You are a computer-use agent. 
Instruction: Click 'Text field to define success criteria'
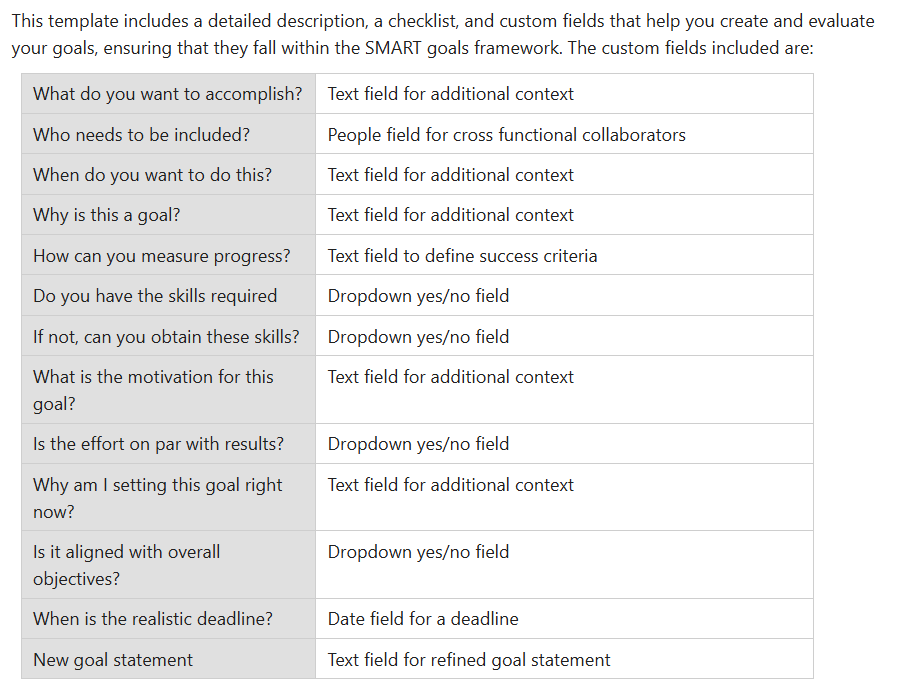coord(462,256)
